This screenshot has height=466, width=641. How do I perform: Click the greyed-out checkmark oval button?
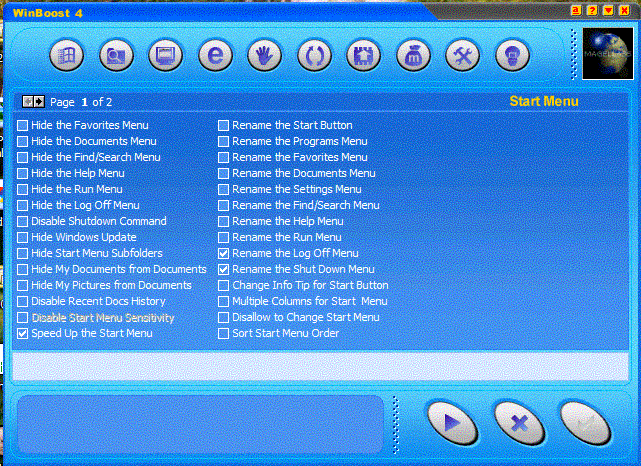[586, 423]
